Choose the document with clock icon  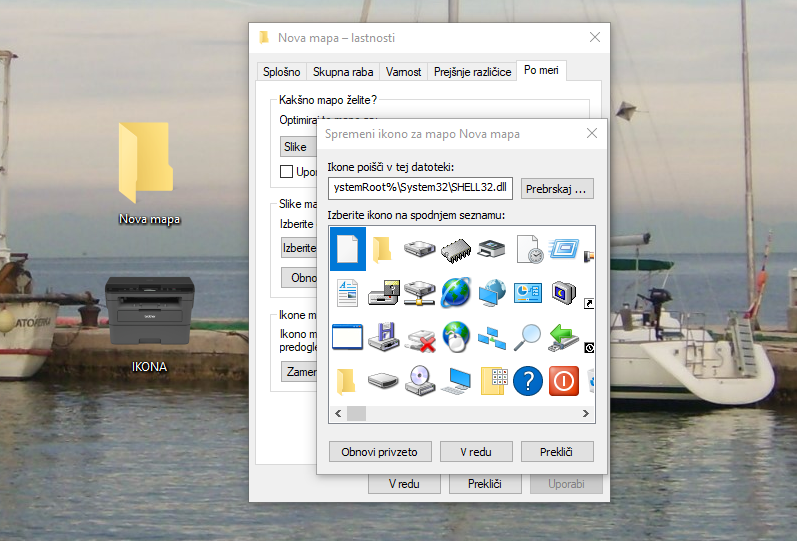pyautogui.click(x=529, y=249)
